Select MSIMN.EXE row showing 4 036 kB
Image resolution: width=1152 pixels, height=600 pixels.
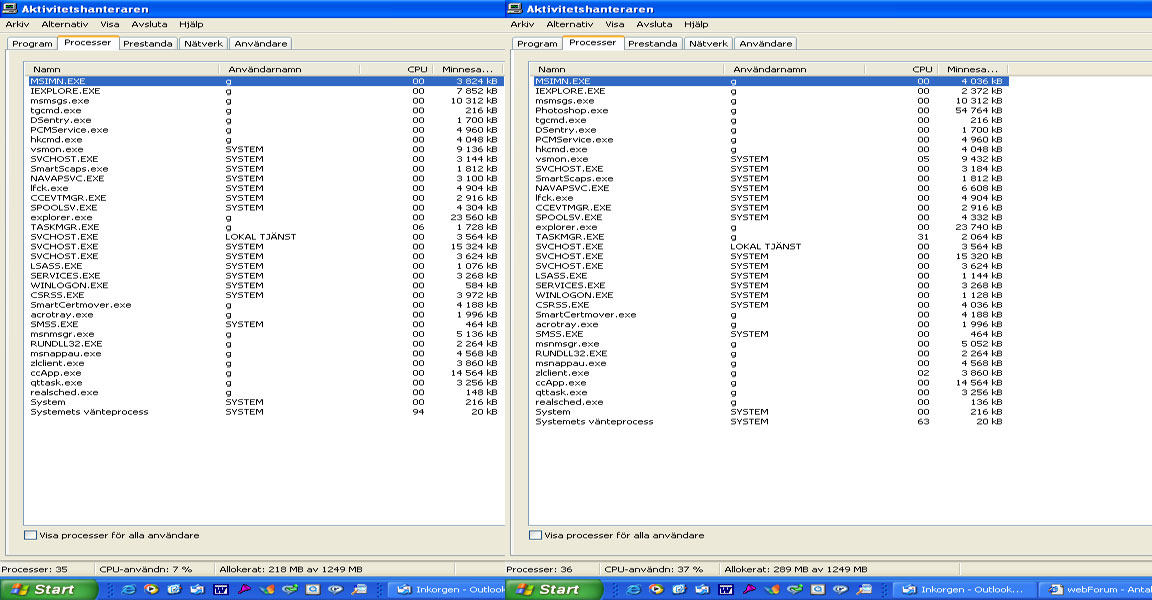coord(768,81)
